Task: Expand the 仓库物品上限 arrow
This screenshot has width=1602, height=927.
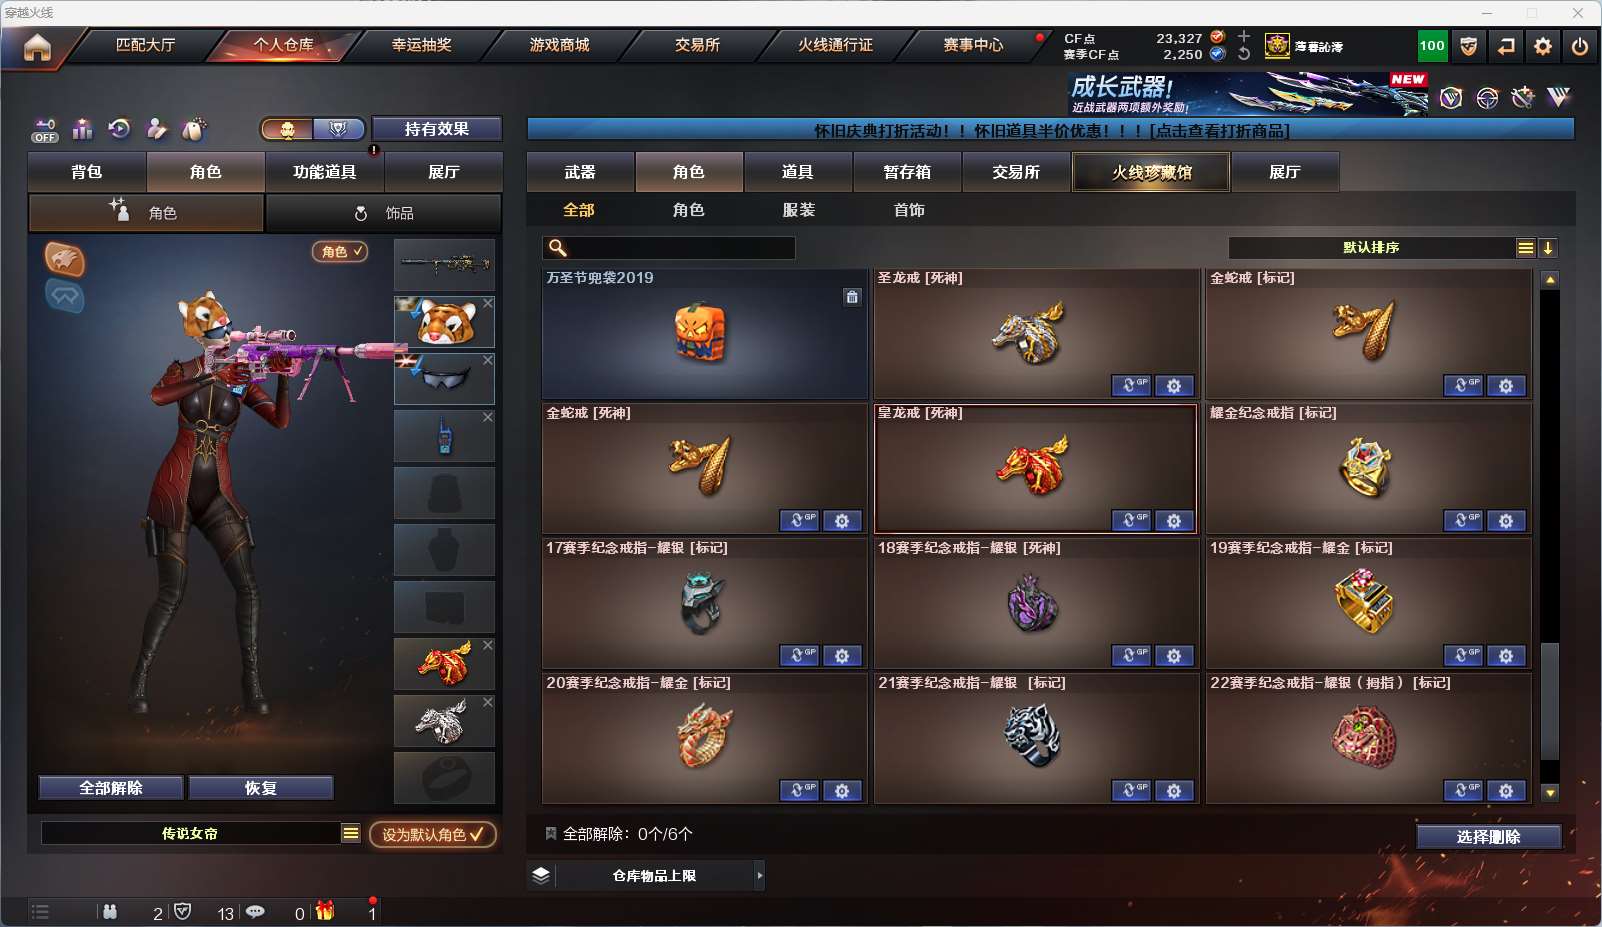Action: click(760, 875)
